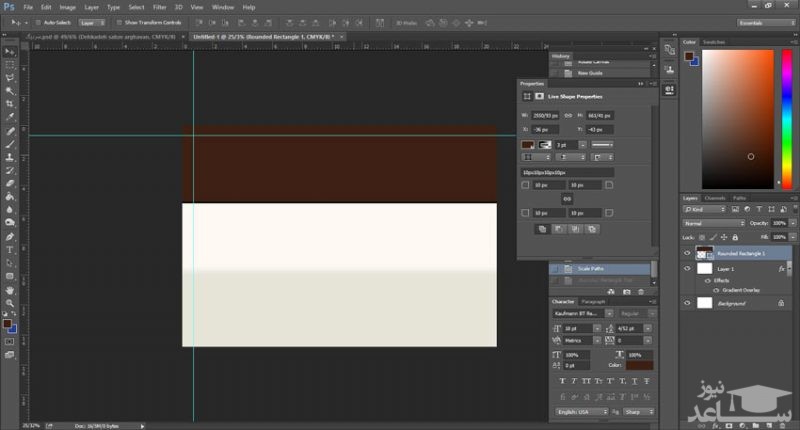Switch to the Swatches tab
This screenshot has height=430, width=800.
714,42
